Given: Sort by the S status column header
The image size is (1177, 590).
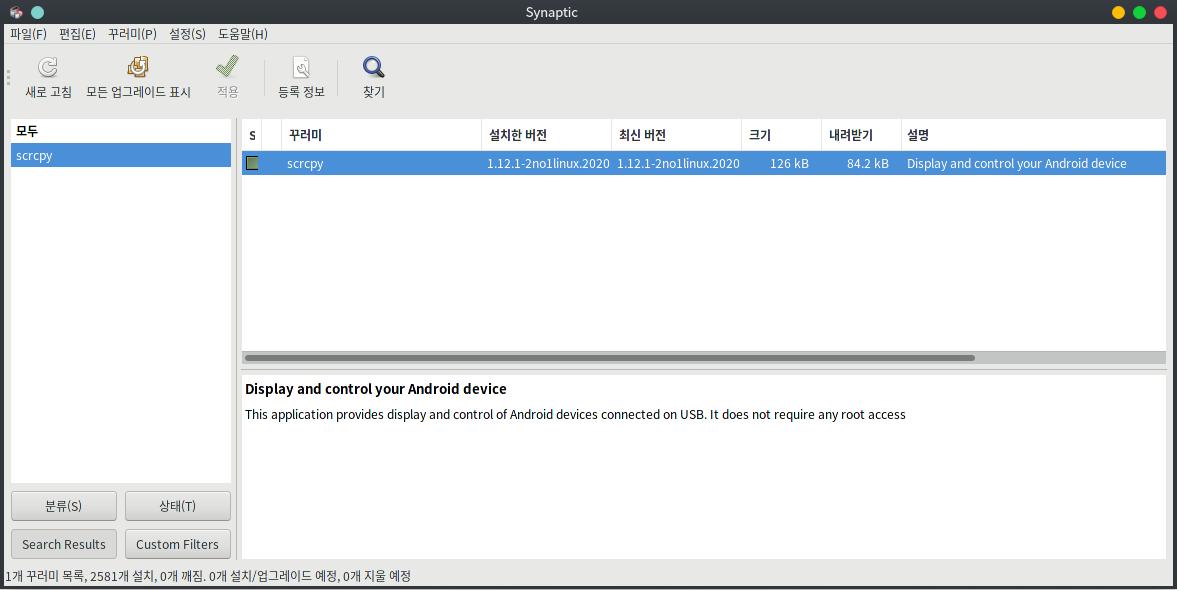Looking at the screenshot, I should tap(251, 135).
